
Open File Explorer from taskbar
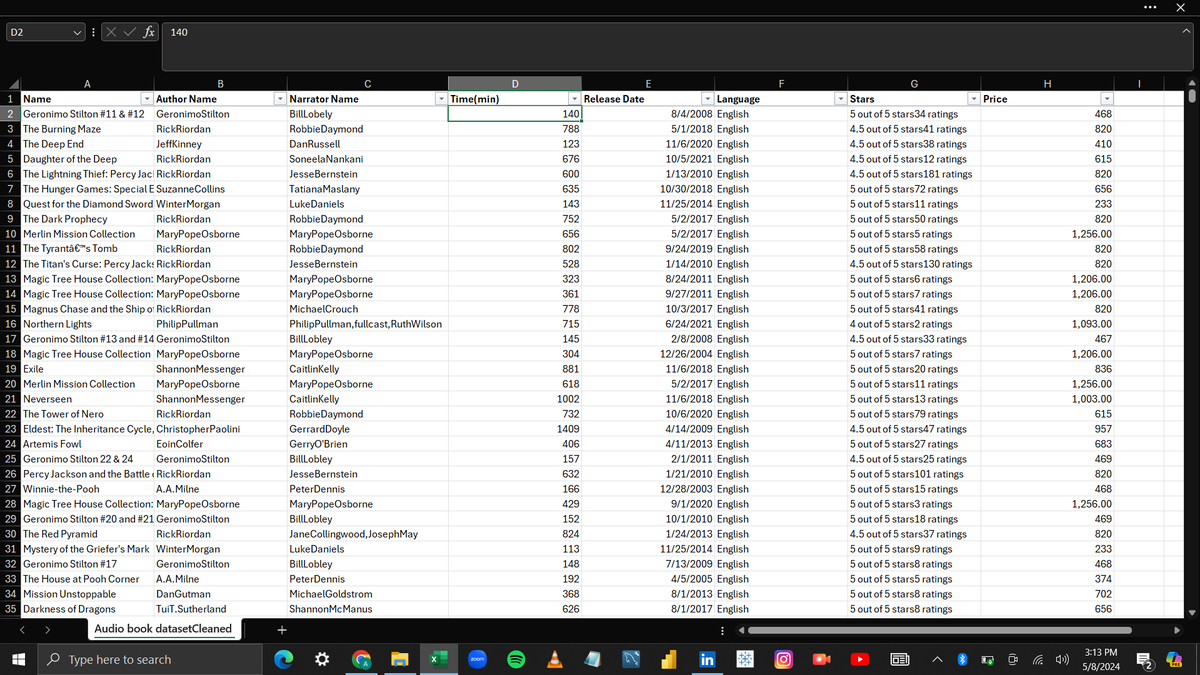click(399, 660)
